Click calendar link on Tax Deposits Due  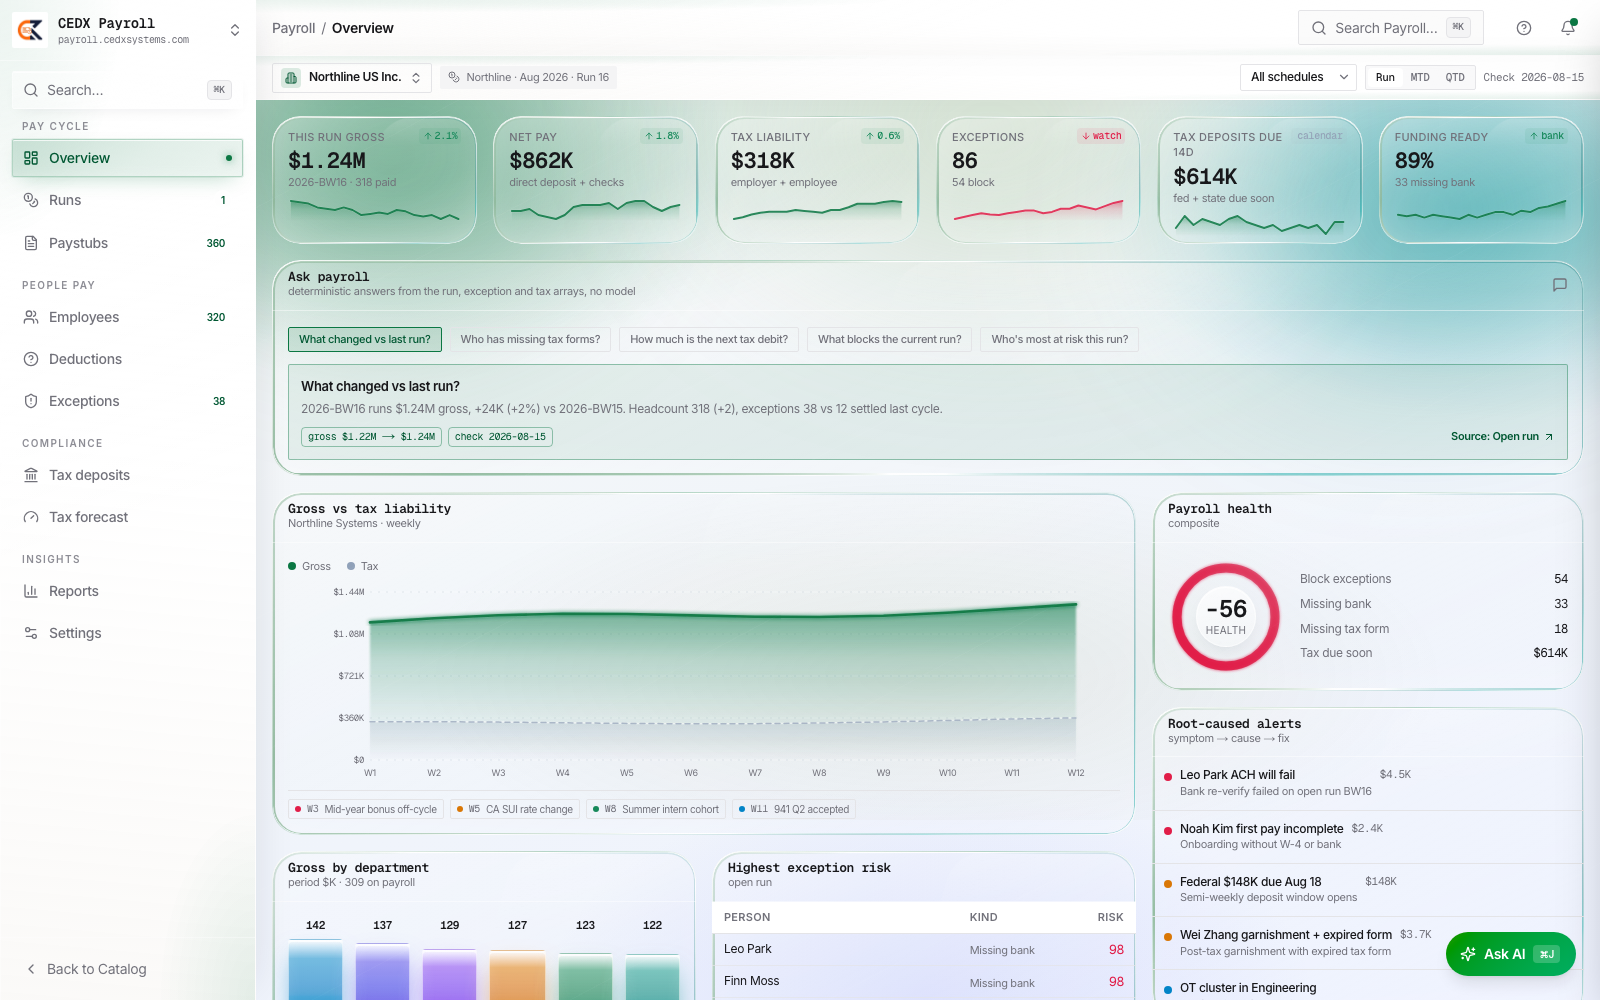(x=1320, y=136)
